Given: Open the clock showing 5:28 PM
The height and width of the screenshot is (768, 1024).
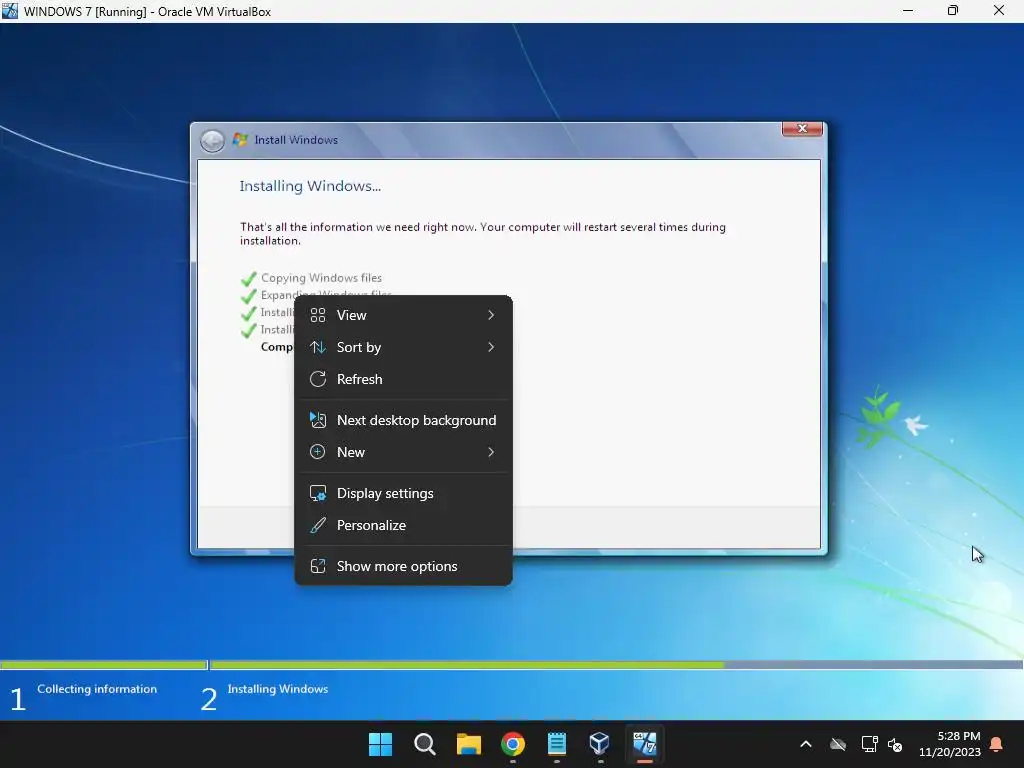Looking at the screenshot, I should [x=950, y=744].
